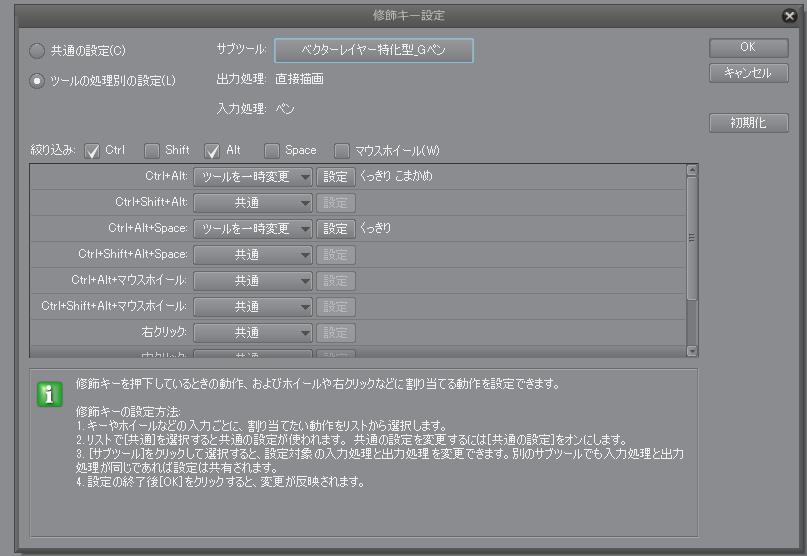The height and width of the screenshot is (556, 807).
Task: Select the ツールの処理別の設定(L) radio button
Action: [x=37, y=81]
